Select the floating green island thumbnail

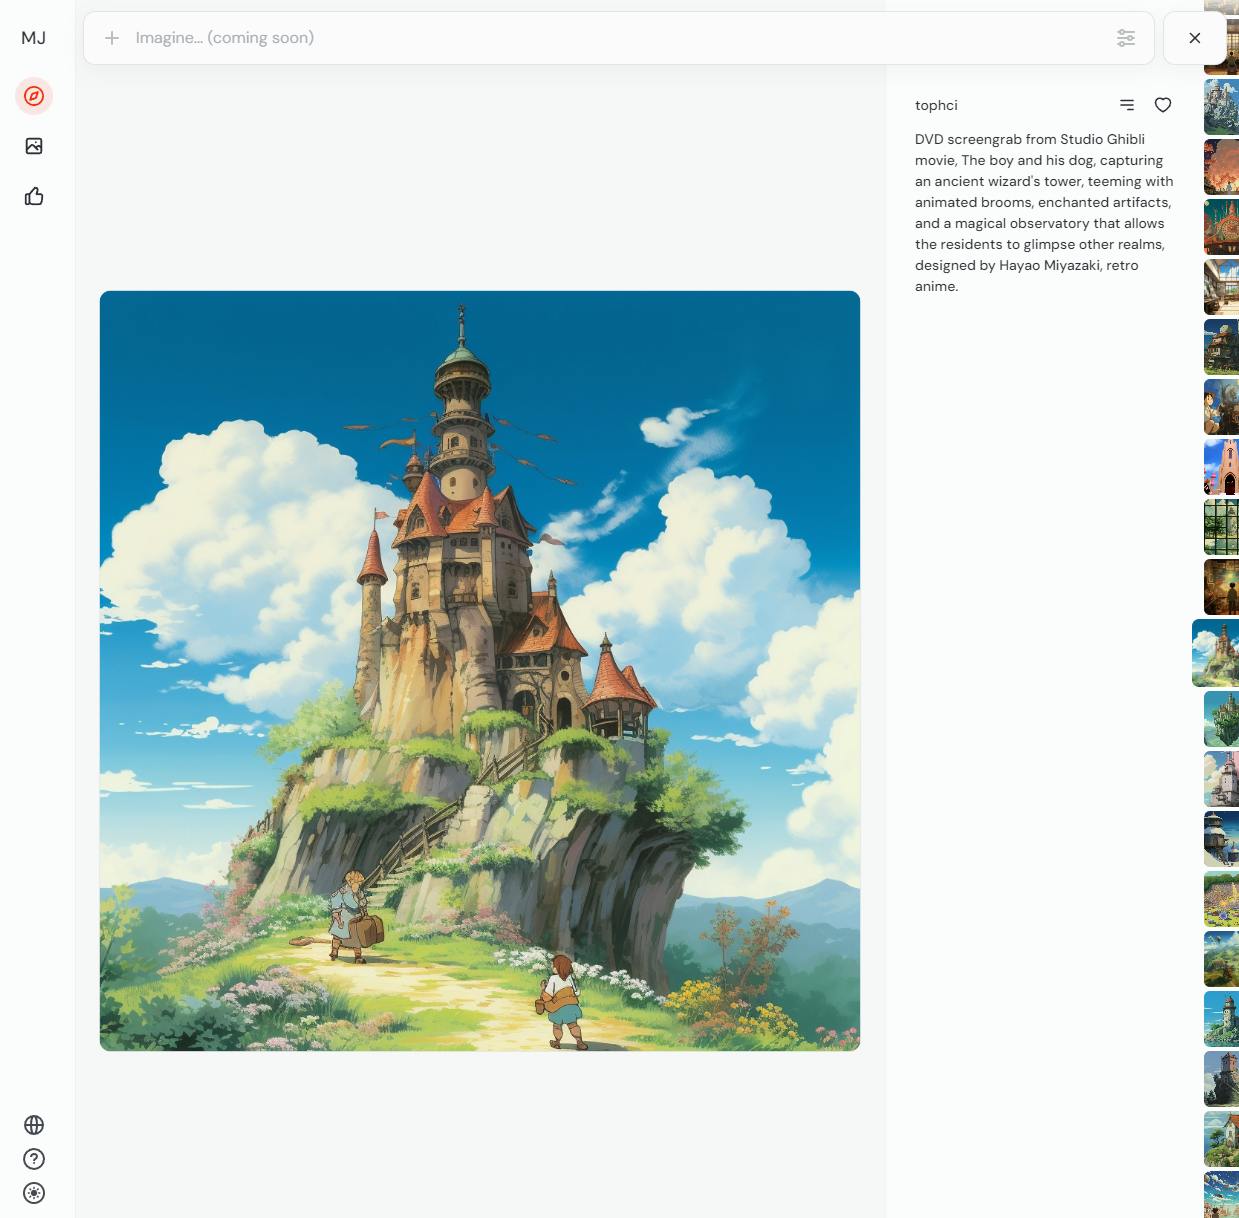[x=1221, y=719]
